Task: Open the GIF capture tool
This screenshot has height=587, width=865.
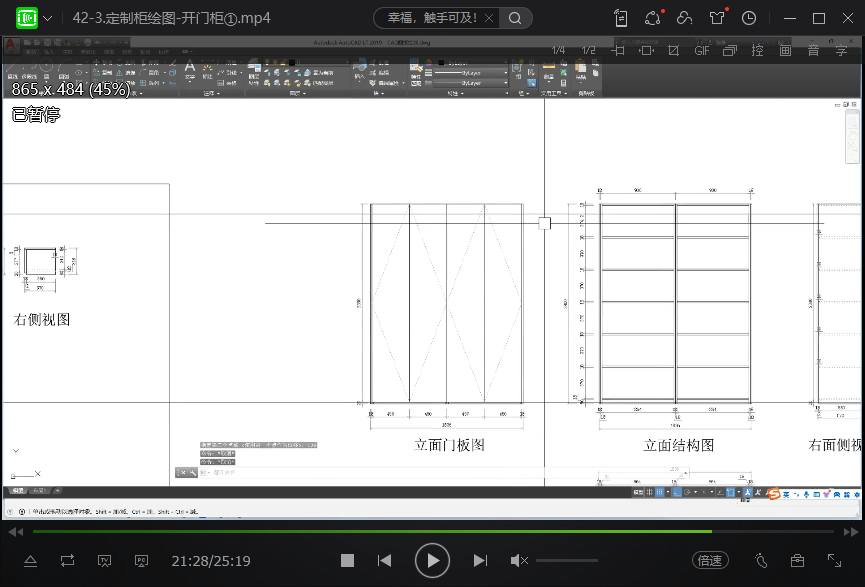Action: coord(701,50)
